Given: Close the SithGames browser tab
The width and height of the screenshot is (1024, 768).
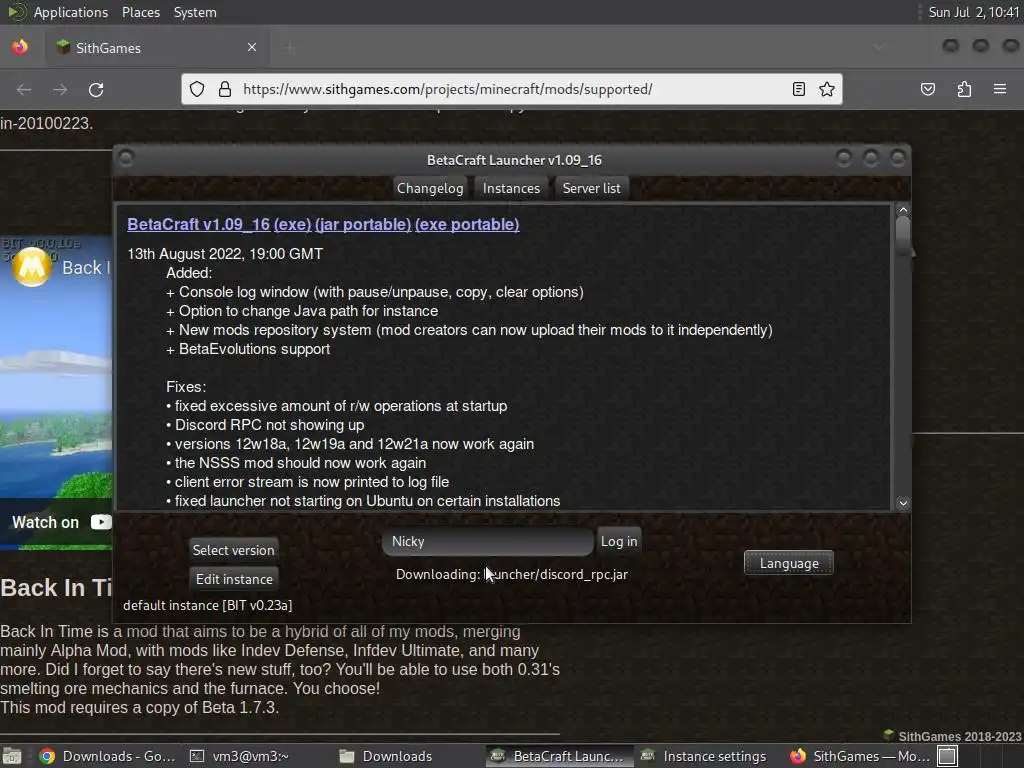Looking at the screenshot, I should tap(252, 47).
